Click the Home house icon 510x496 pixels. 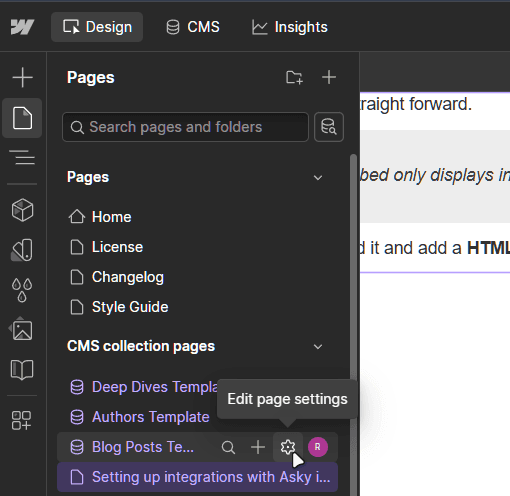pos(77,217)
